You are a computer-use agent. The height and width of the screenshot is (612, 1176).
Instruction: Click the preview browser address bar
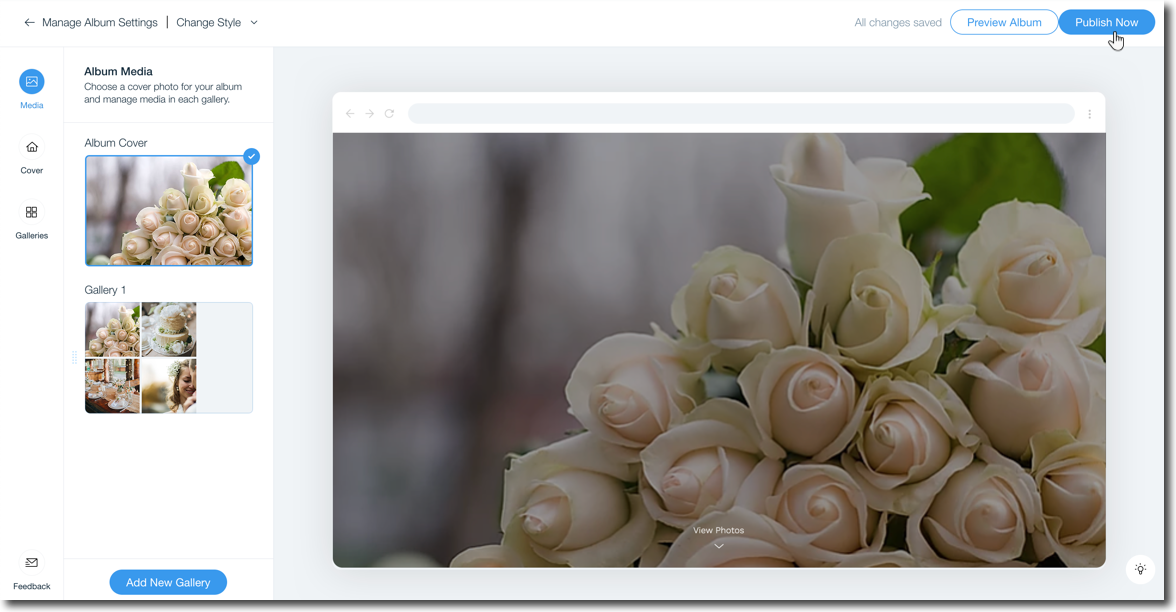pyautogui.click(x=741, y=114)
